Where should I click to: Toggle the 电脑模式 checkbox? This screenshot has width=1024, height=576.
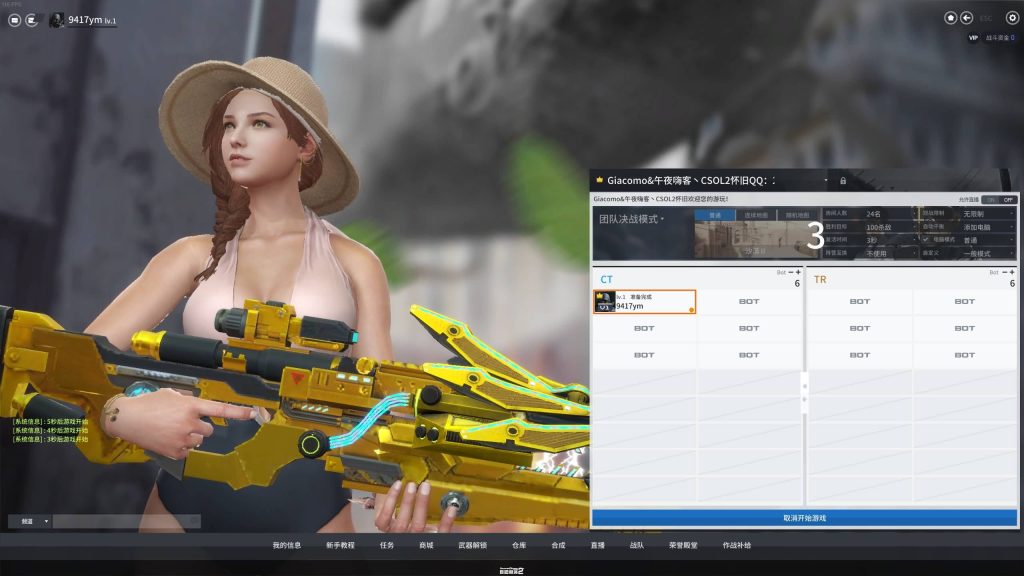926,240
